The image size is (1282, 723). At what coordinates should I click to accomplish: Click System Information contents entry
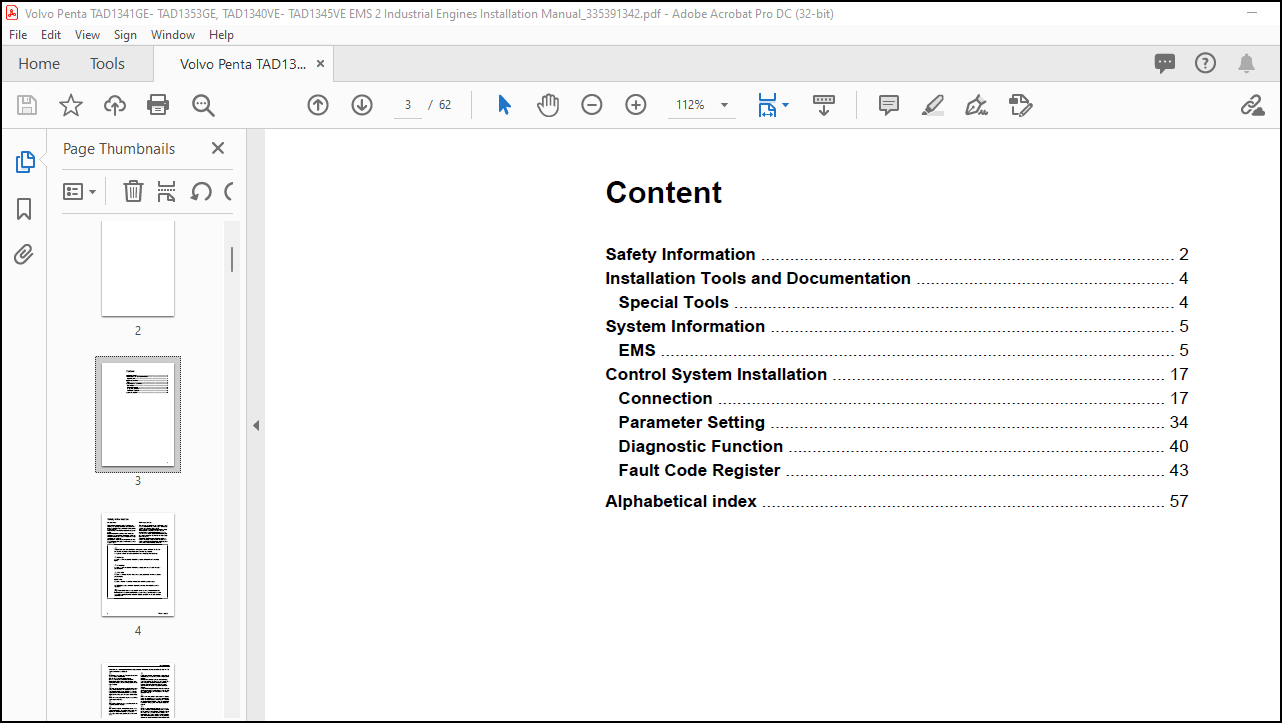pyautogui.click(x=897, y=326)
